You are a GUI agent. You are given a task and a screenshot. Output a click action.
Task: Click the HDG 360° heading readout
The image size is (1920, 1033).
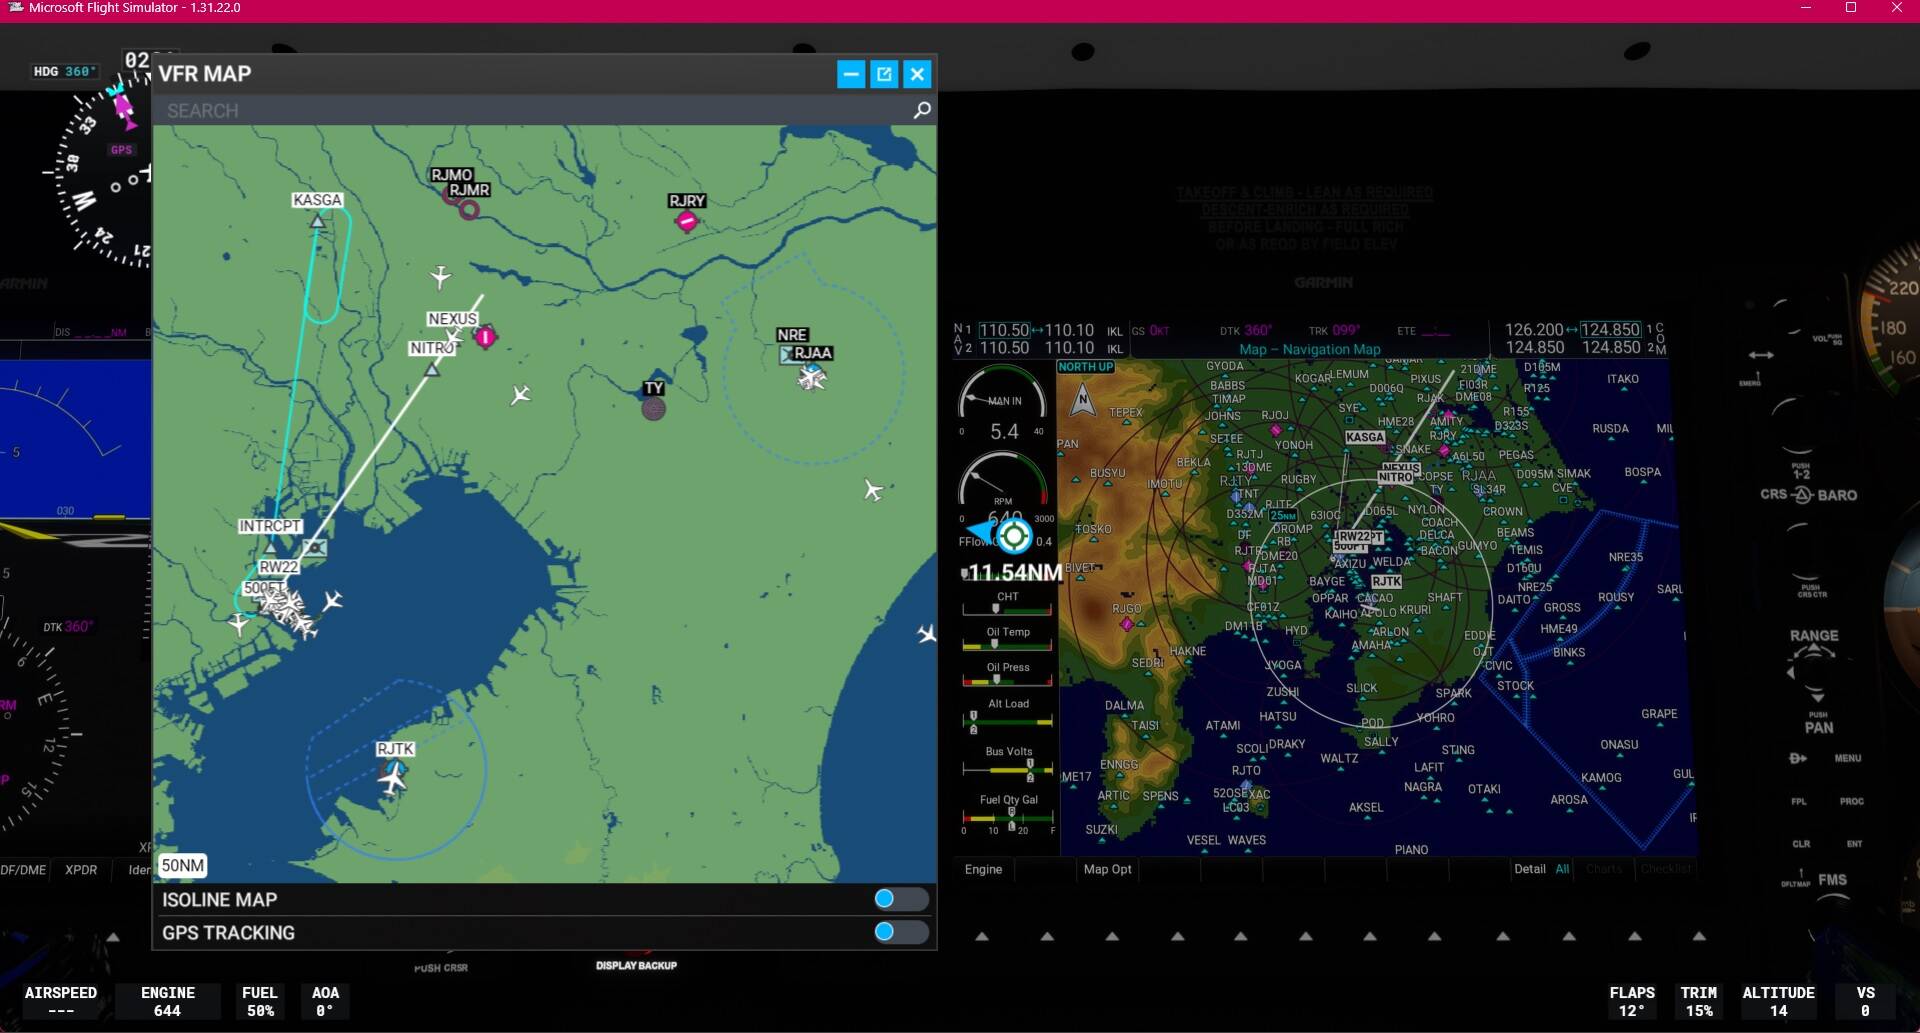pos(65,71)
